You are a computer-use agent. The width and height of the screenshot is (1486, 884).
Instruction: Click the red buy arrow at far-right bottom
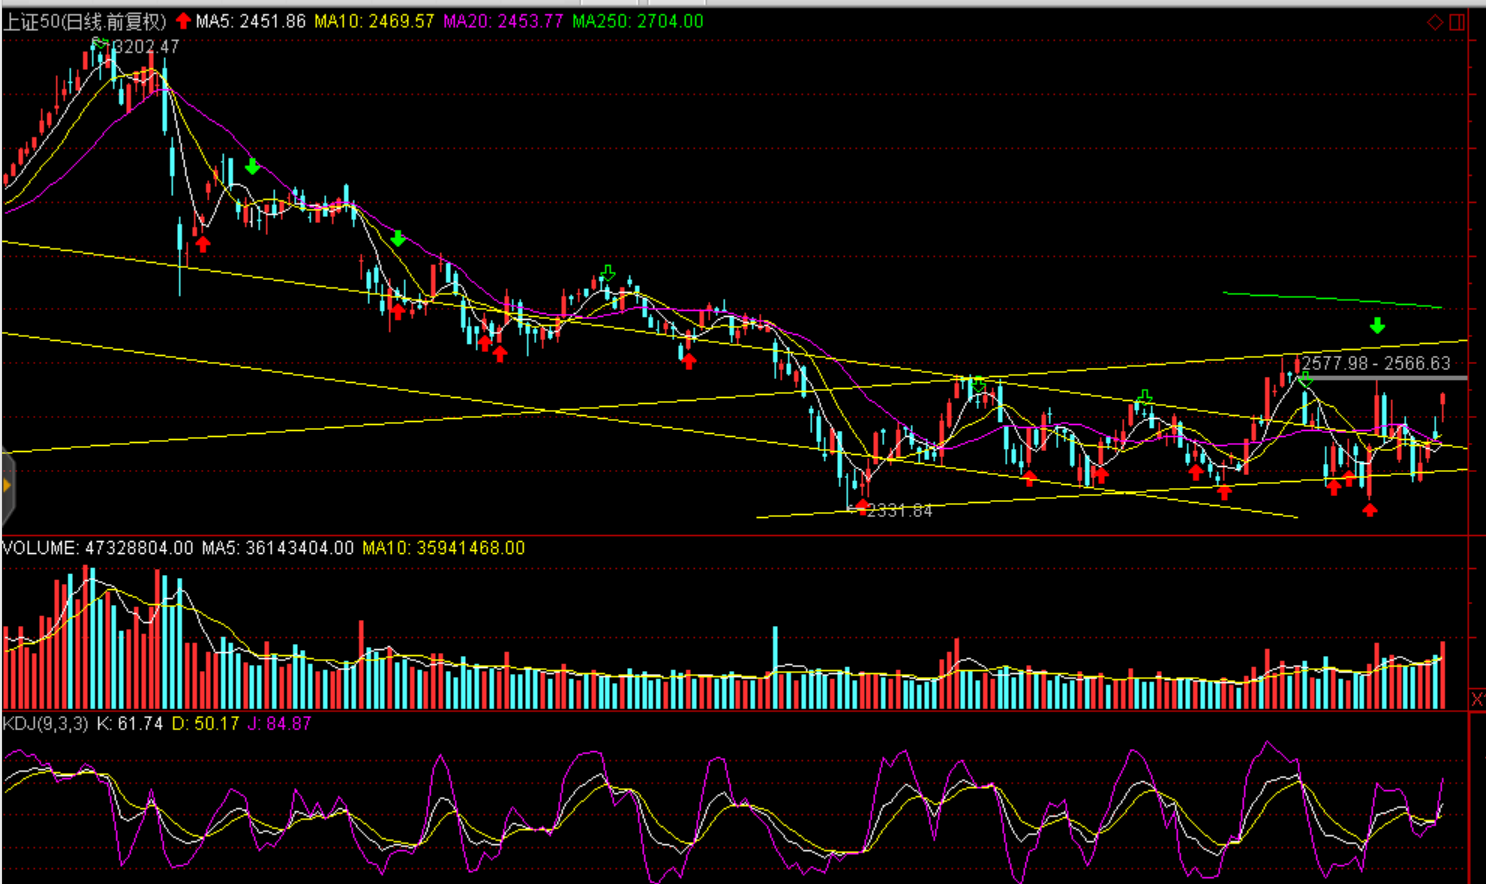point(1370,510)
